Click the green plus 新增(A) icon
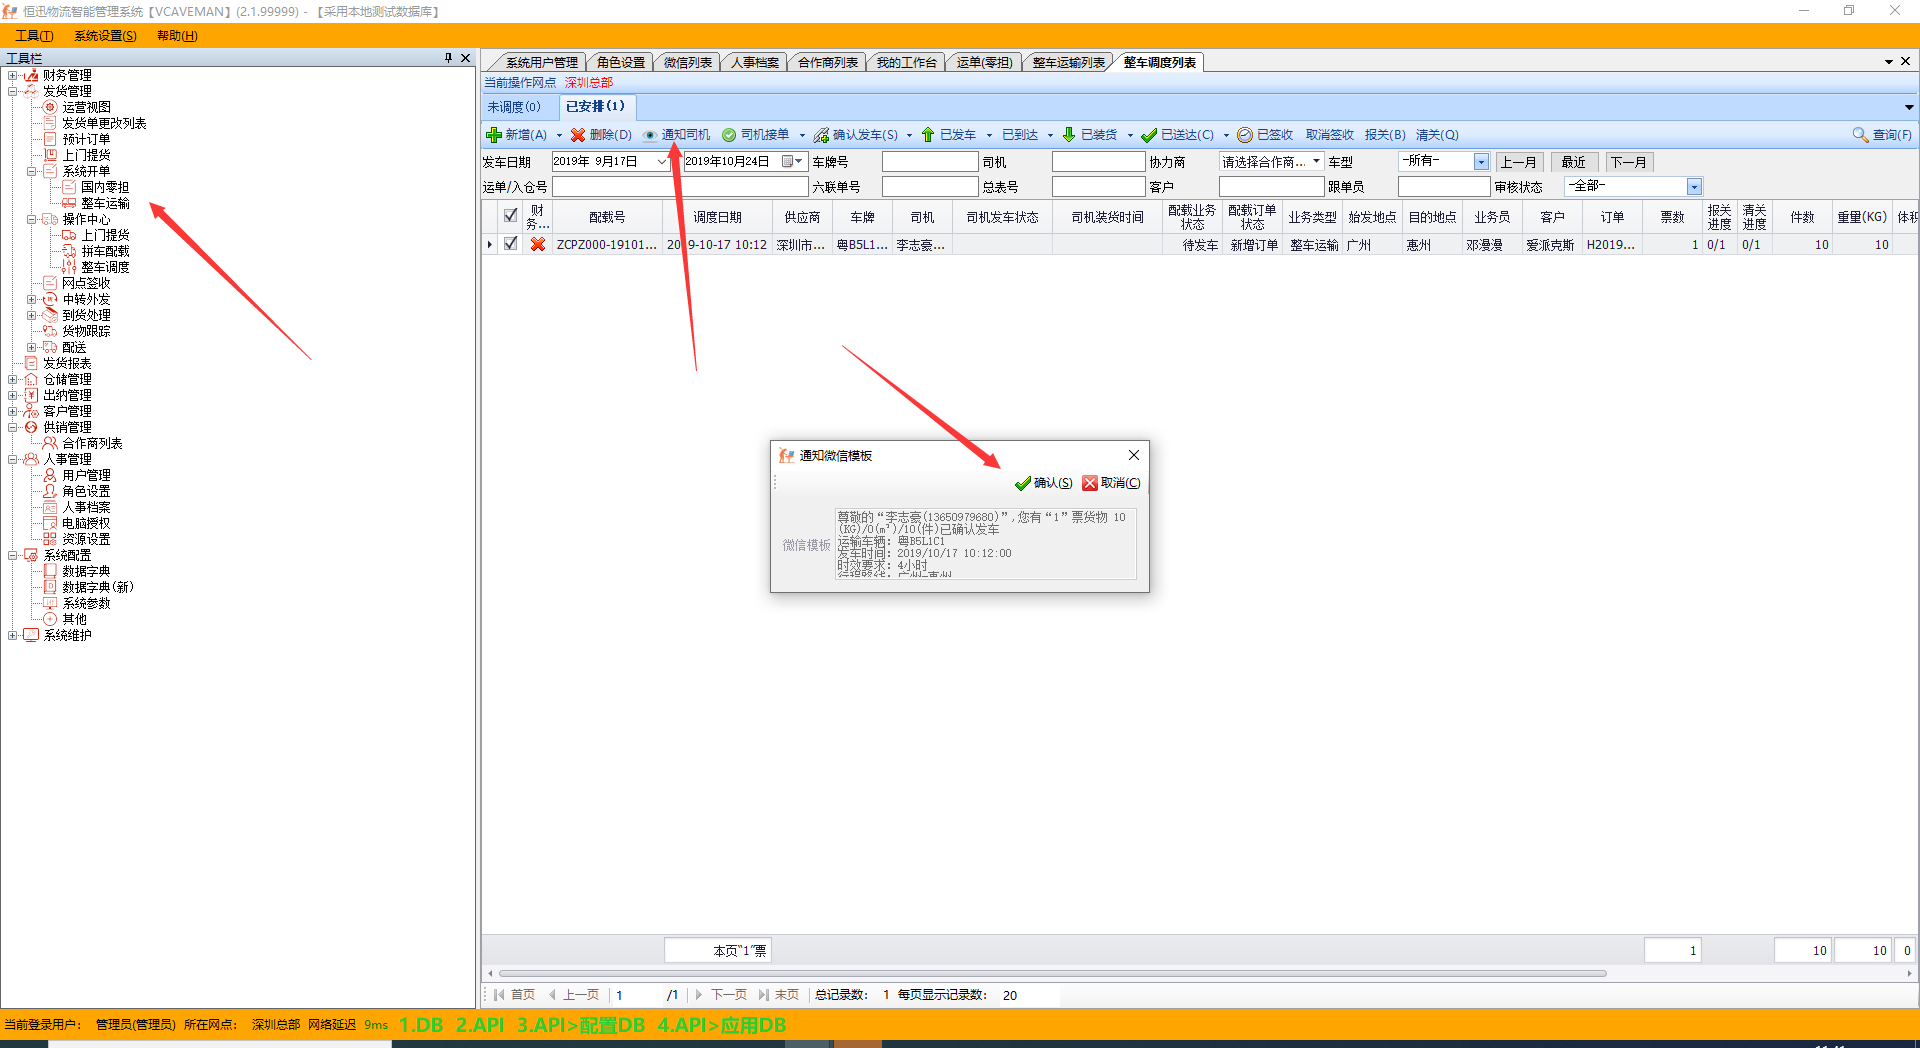The width and height of the screenshot is (1920, 1048). click(x=493, y=135)
